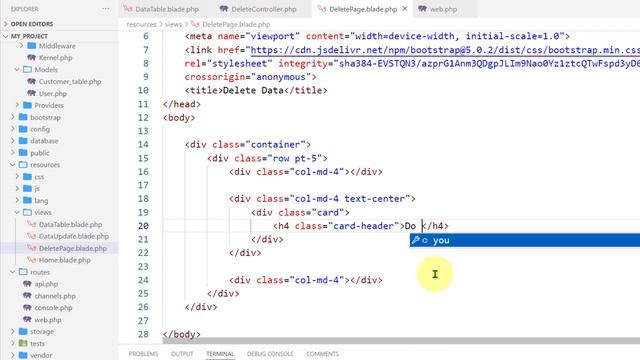Click Middleware folder icon

point(31,46)
